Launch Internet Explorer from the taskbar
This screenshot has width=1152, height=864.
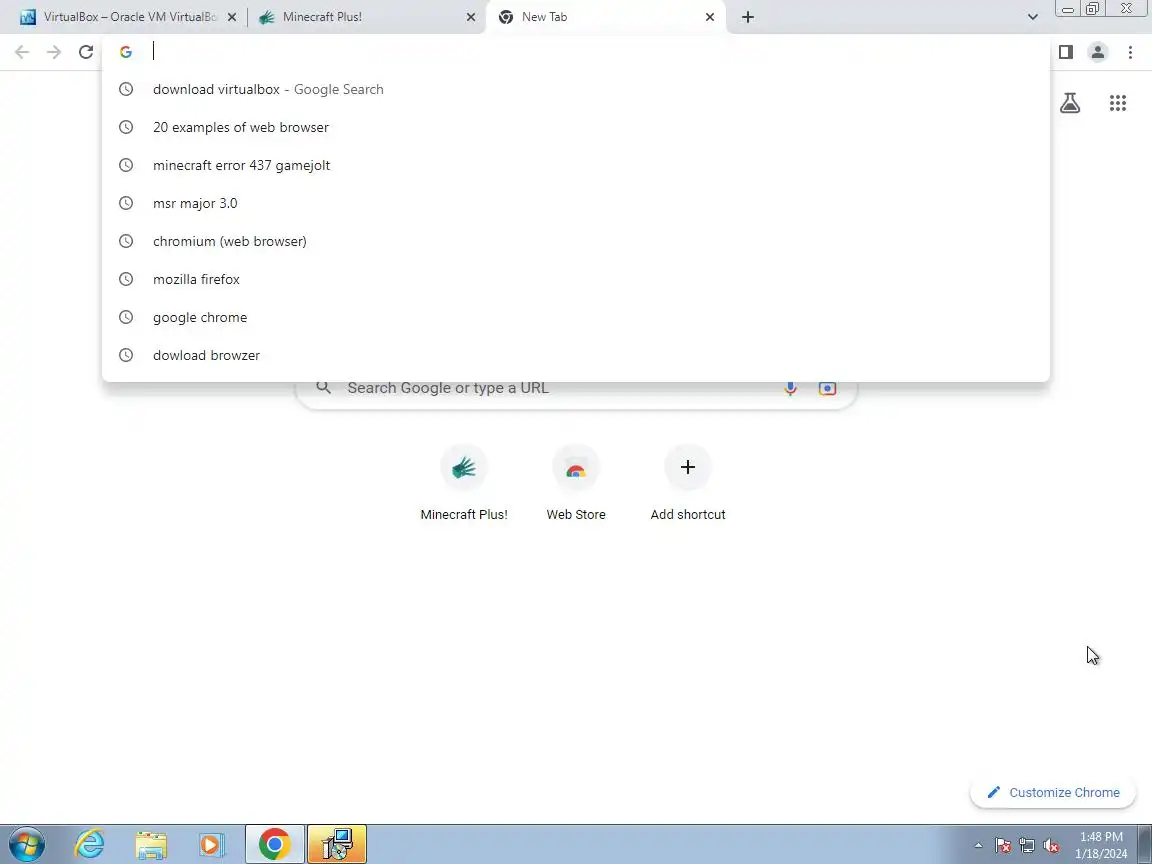90,844
